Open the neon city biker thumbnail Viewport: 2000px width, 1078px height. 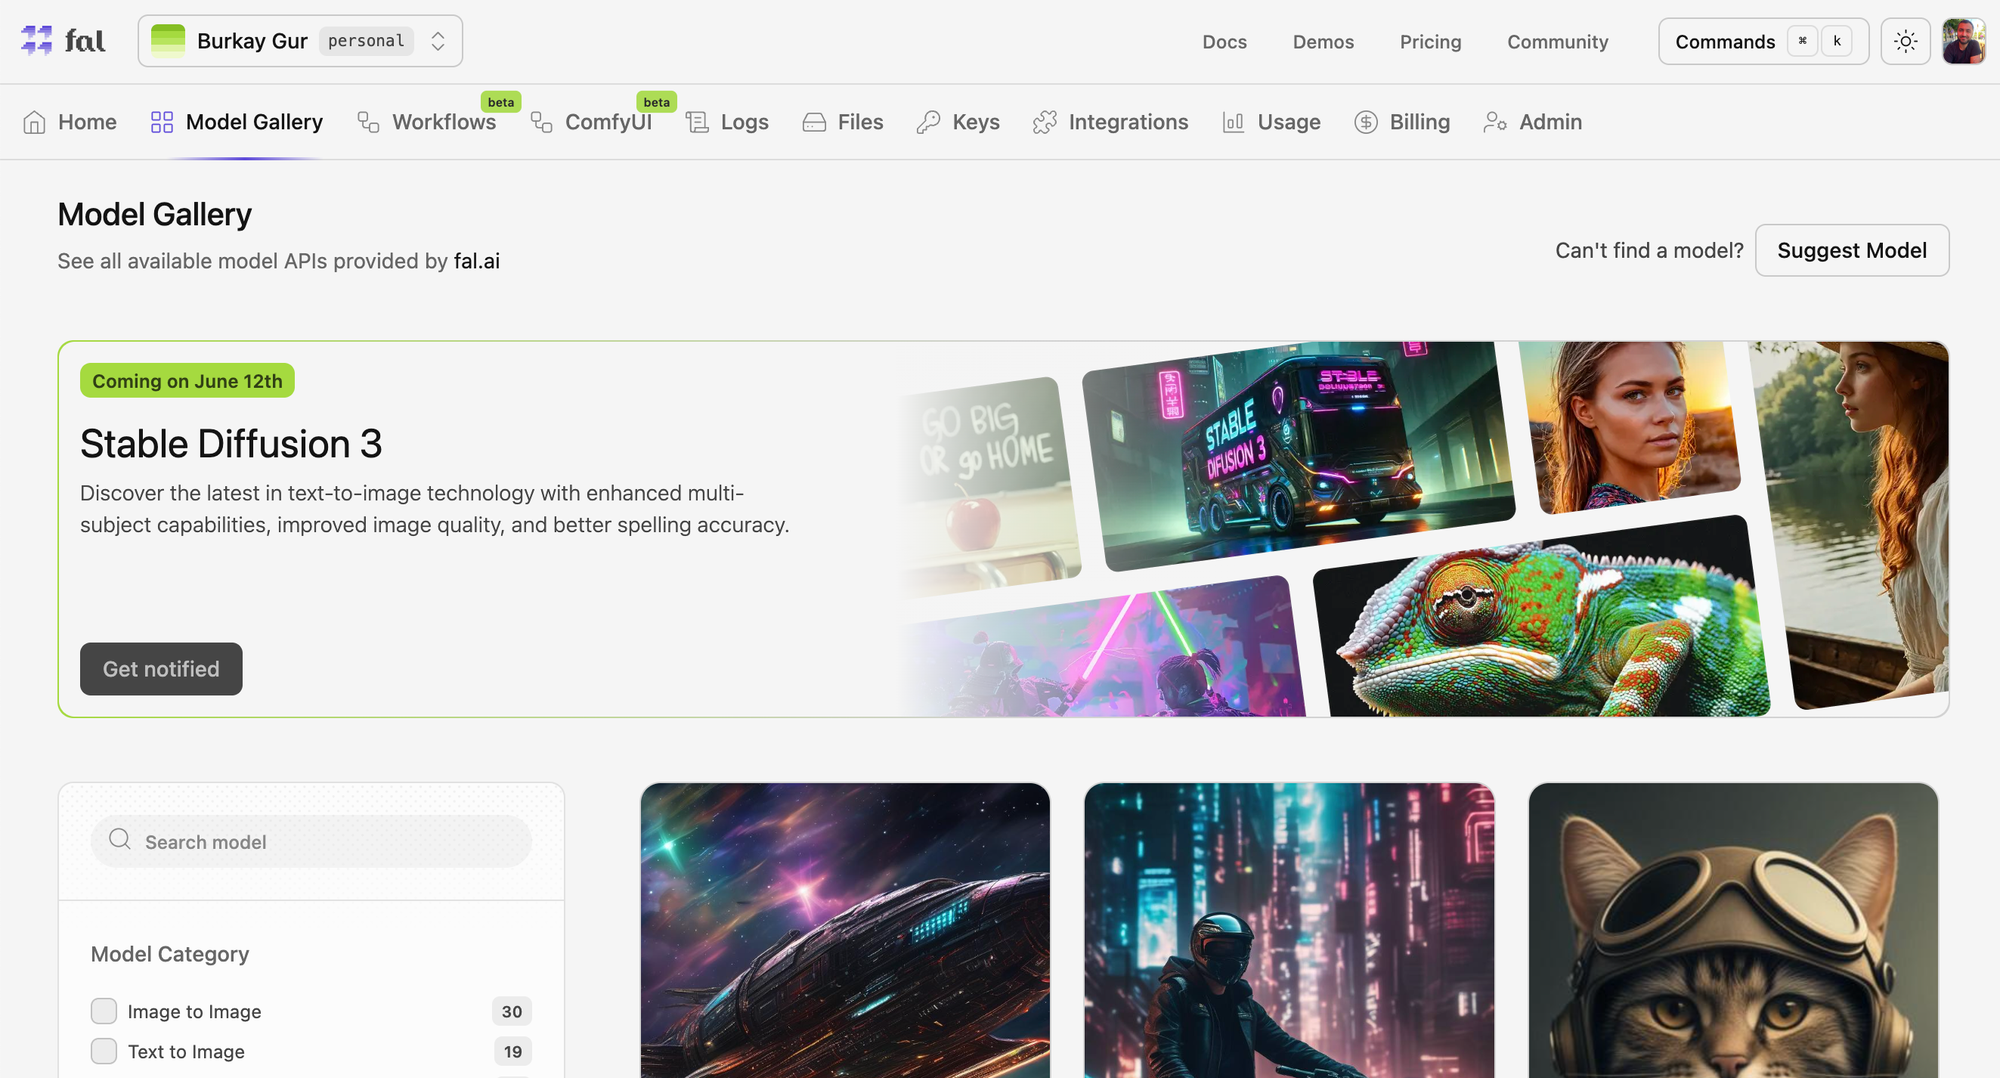[x=1289, y=930]
